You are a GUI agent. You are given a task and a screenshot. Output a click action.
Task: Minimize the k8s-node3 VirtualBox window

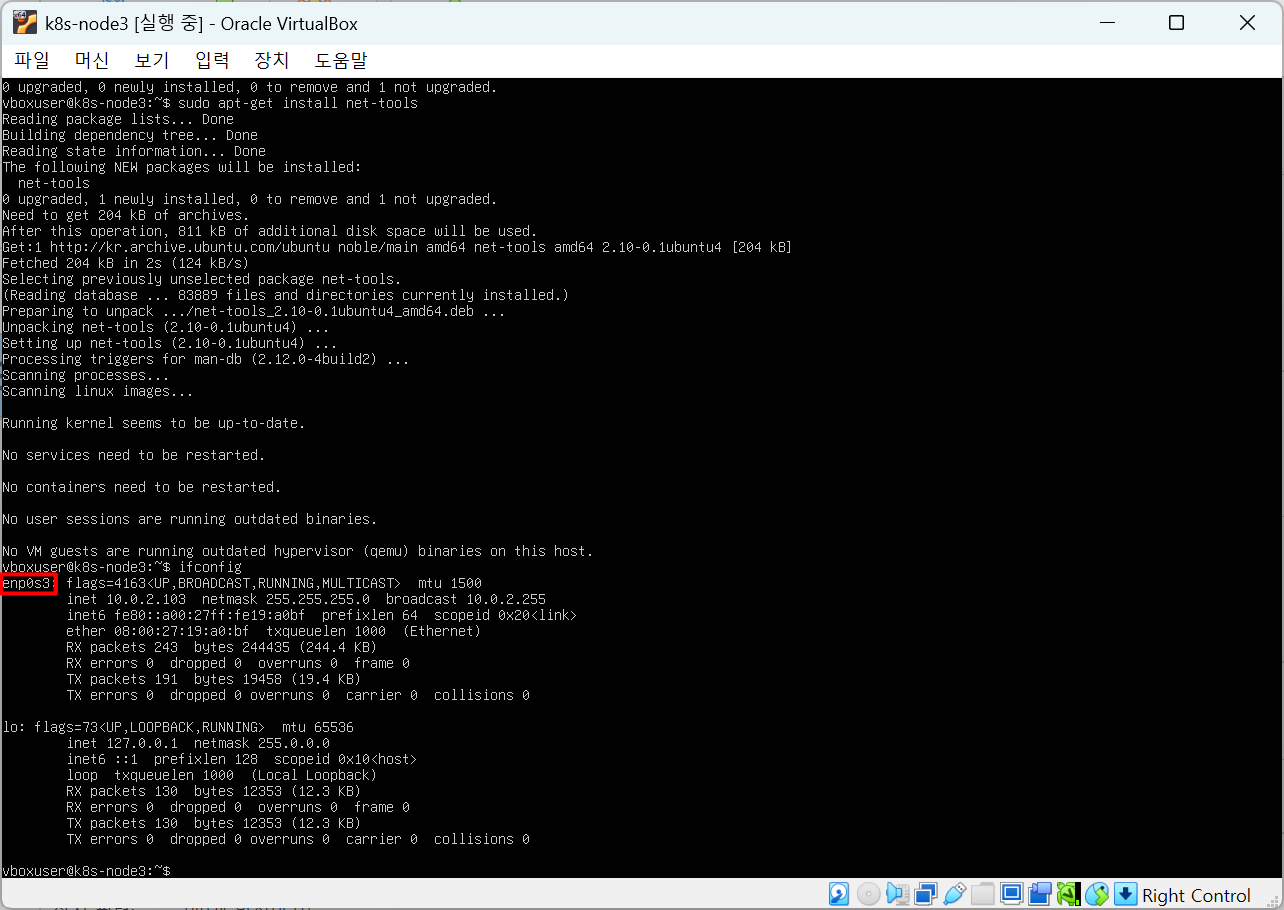[x=1106, y=23]
